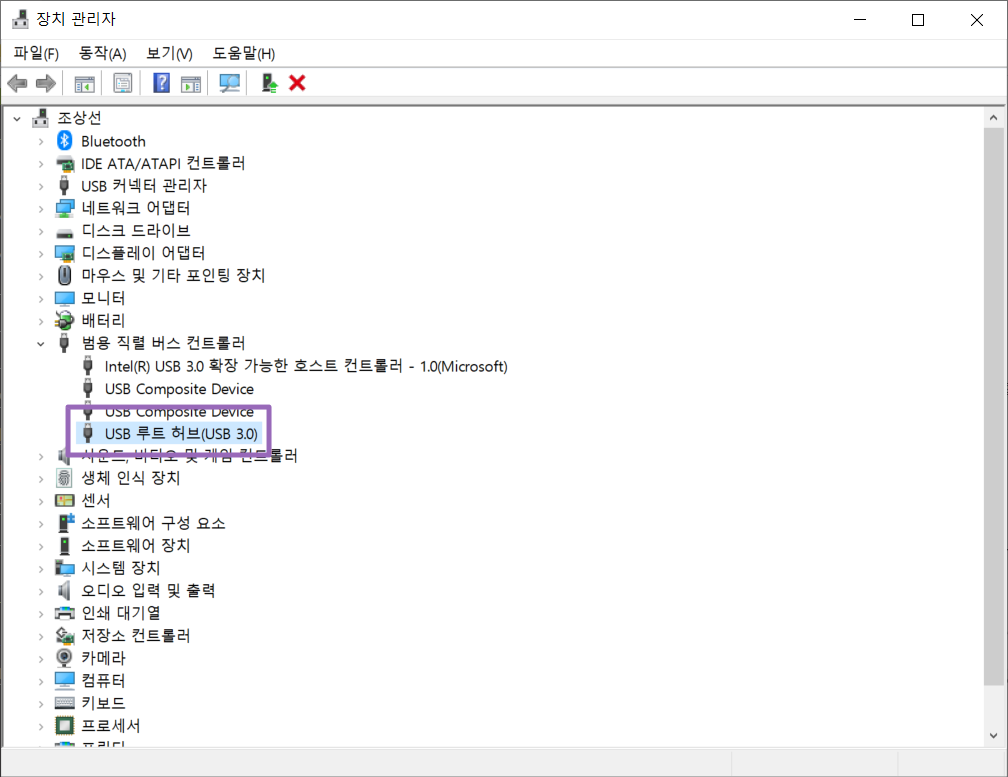Toggle the console tree show/hide icon
1008x777 pixels.
tap(84, 83)
